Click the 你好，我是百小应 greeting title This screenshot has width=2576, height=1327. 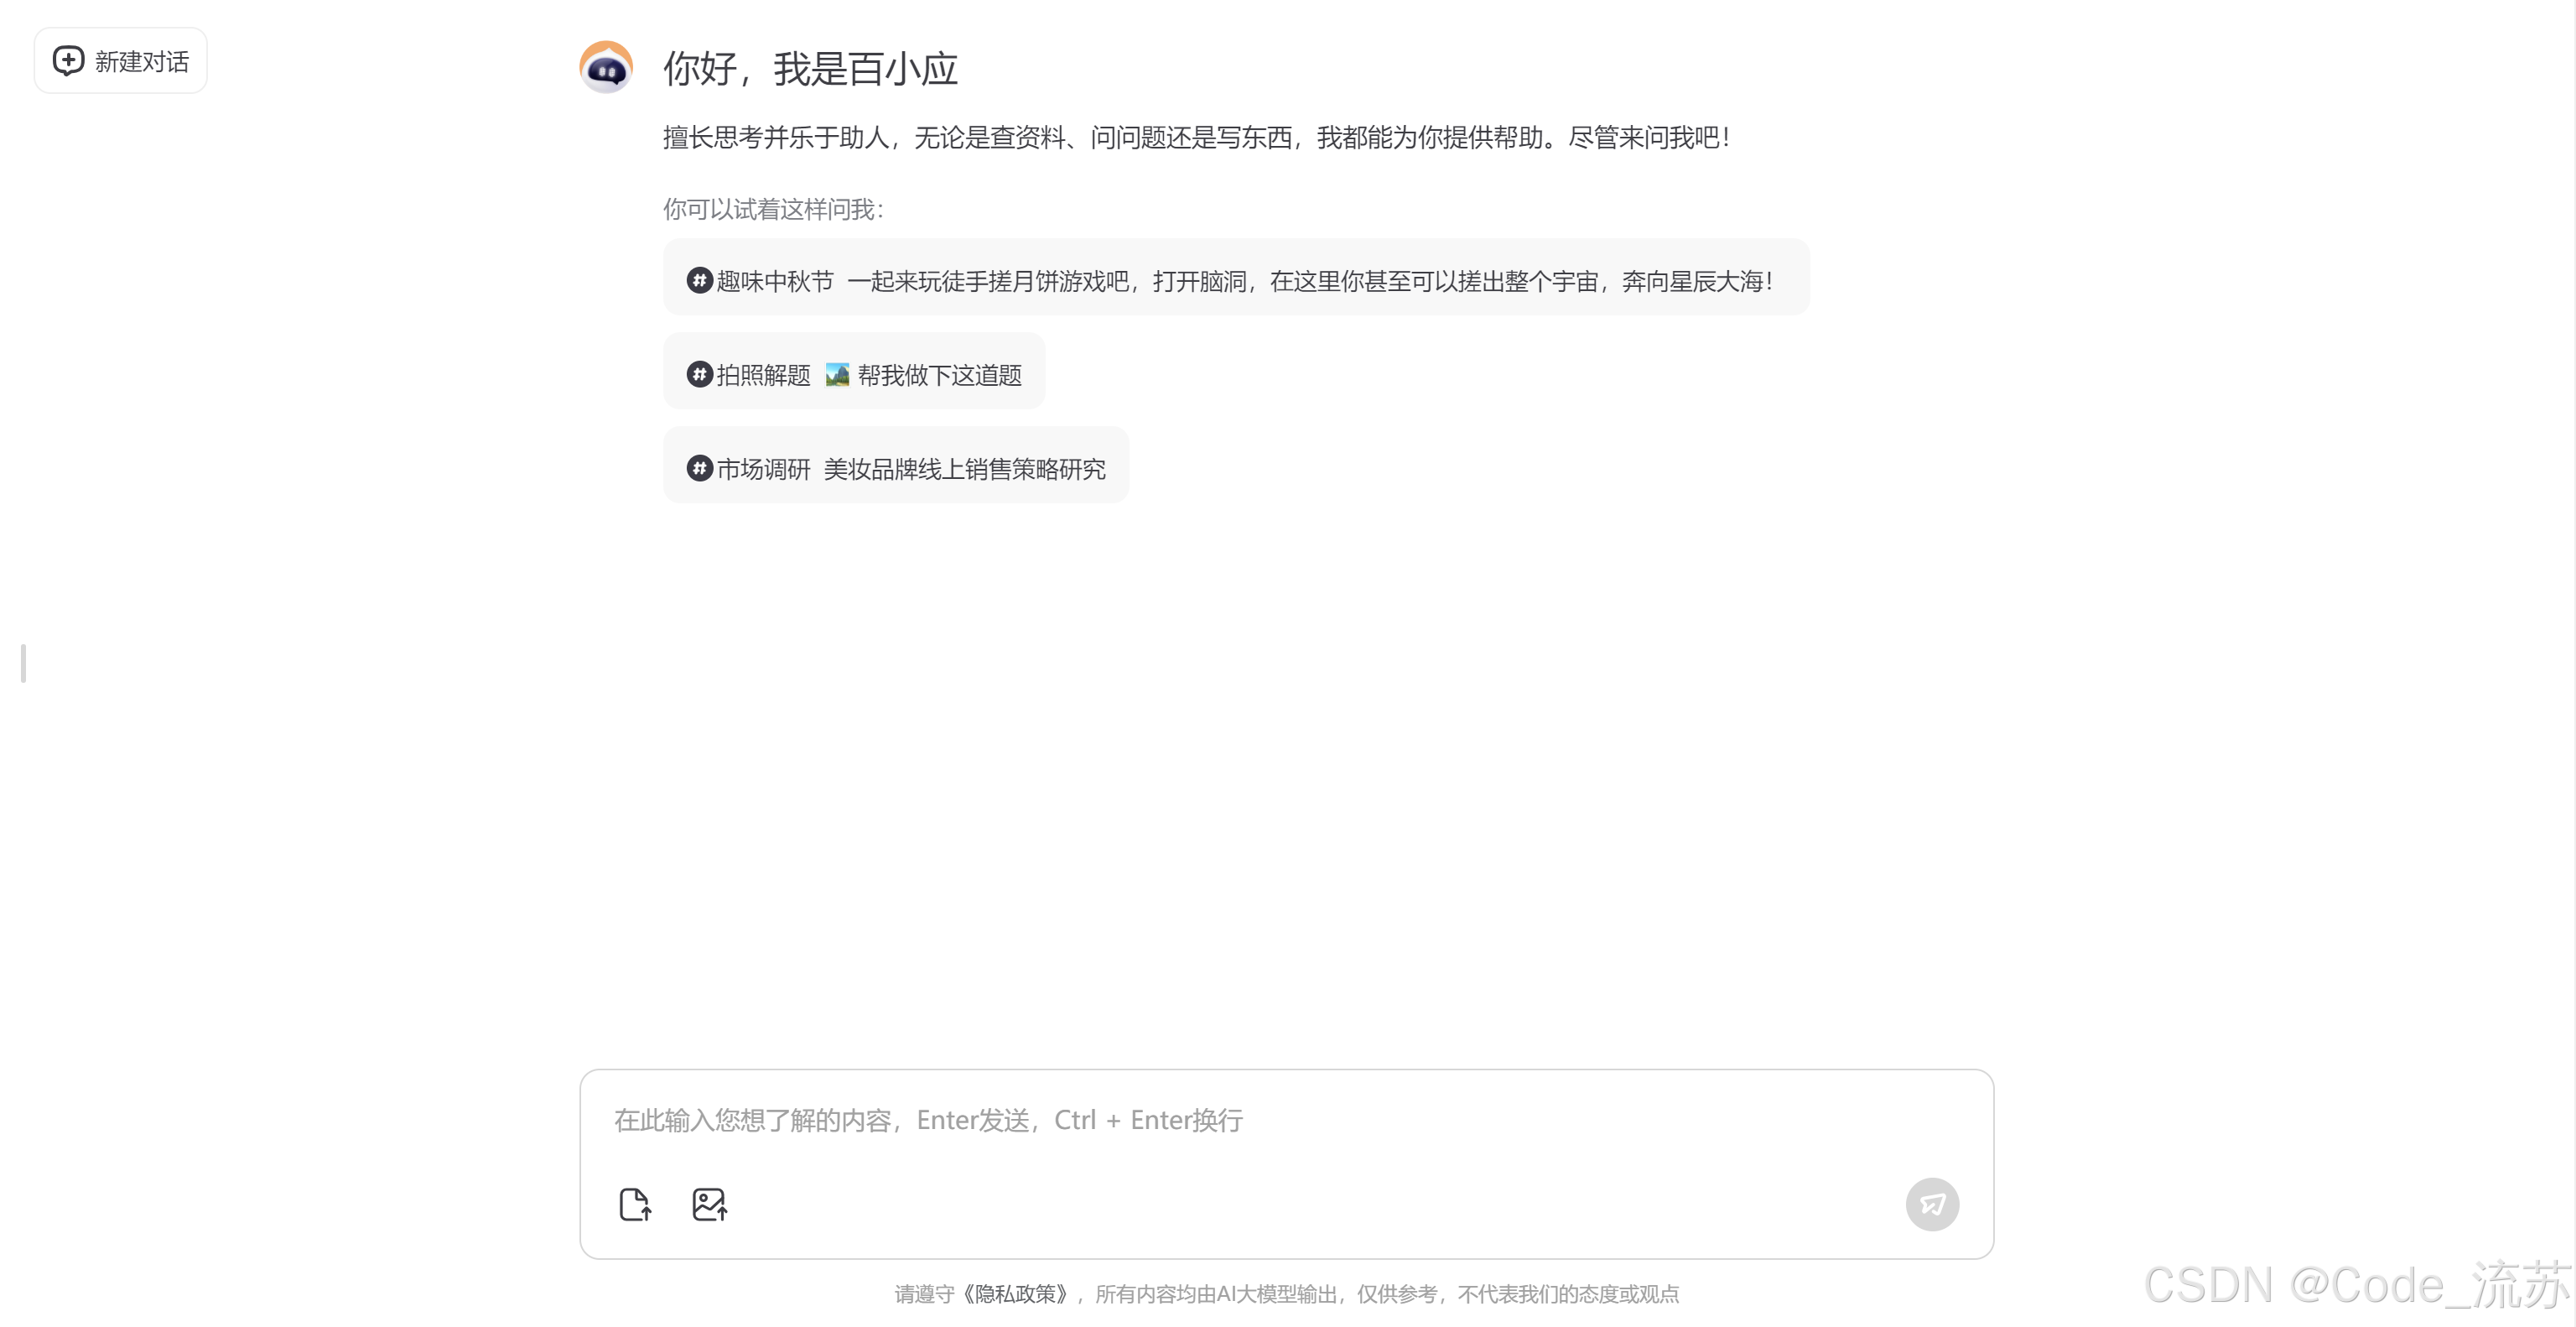(810, 69)
